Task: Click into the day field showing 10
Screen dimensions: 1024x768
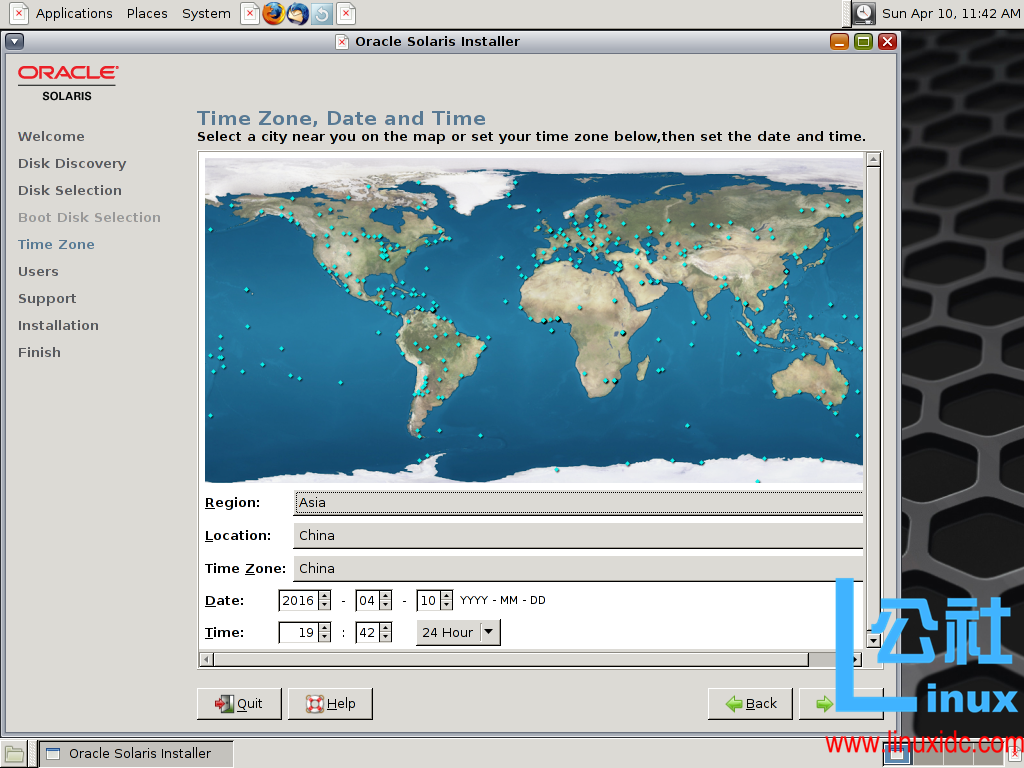Action: [428, 600]
